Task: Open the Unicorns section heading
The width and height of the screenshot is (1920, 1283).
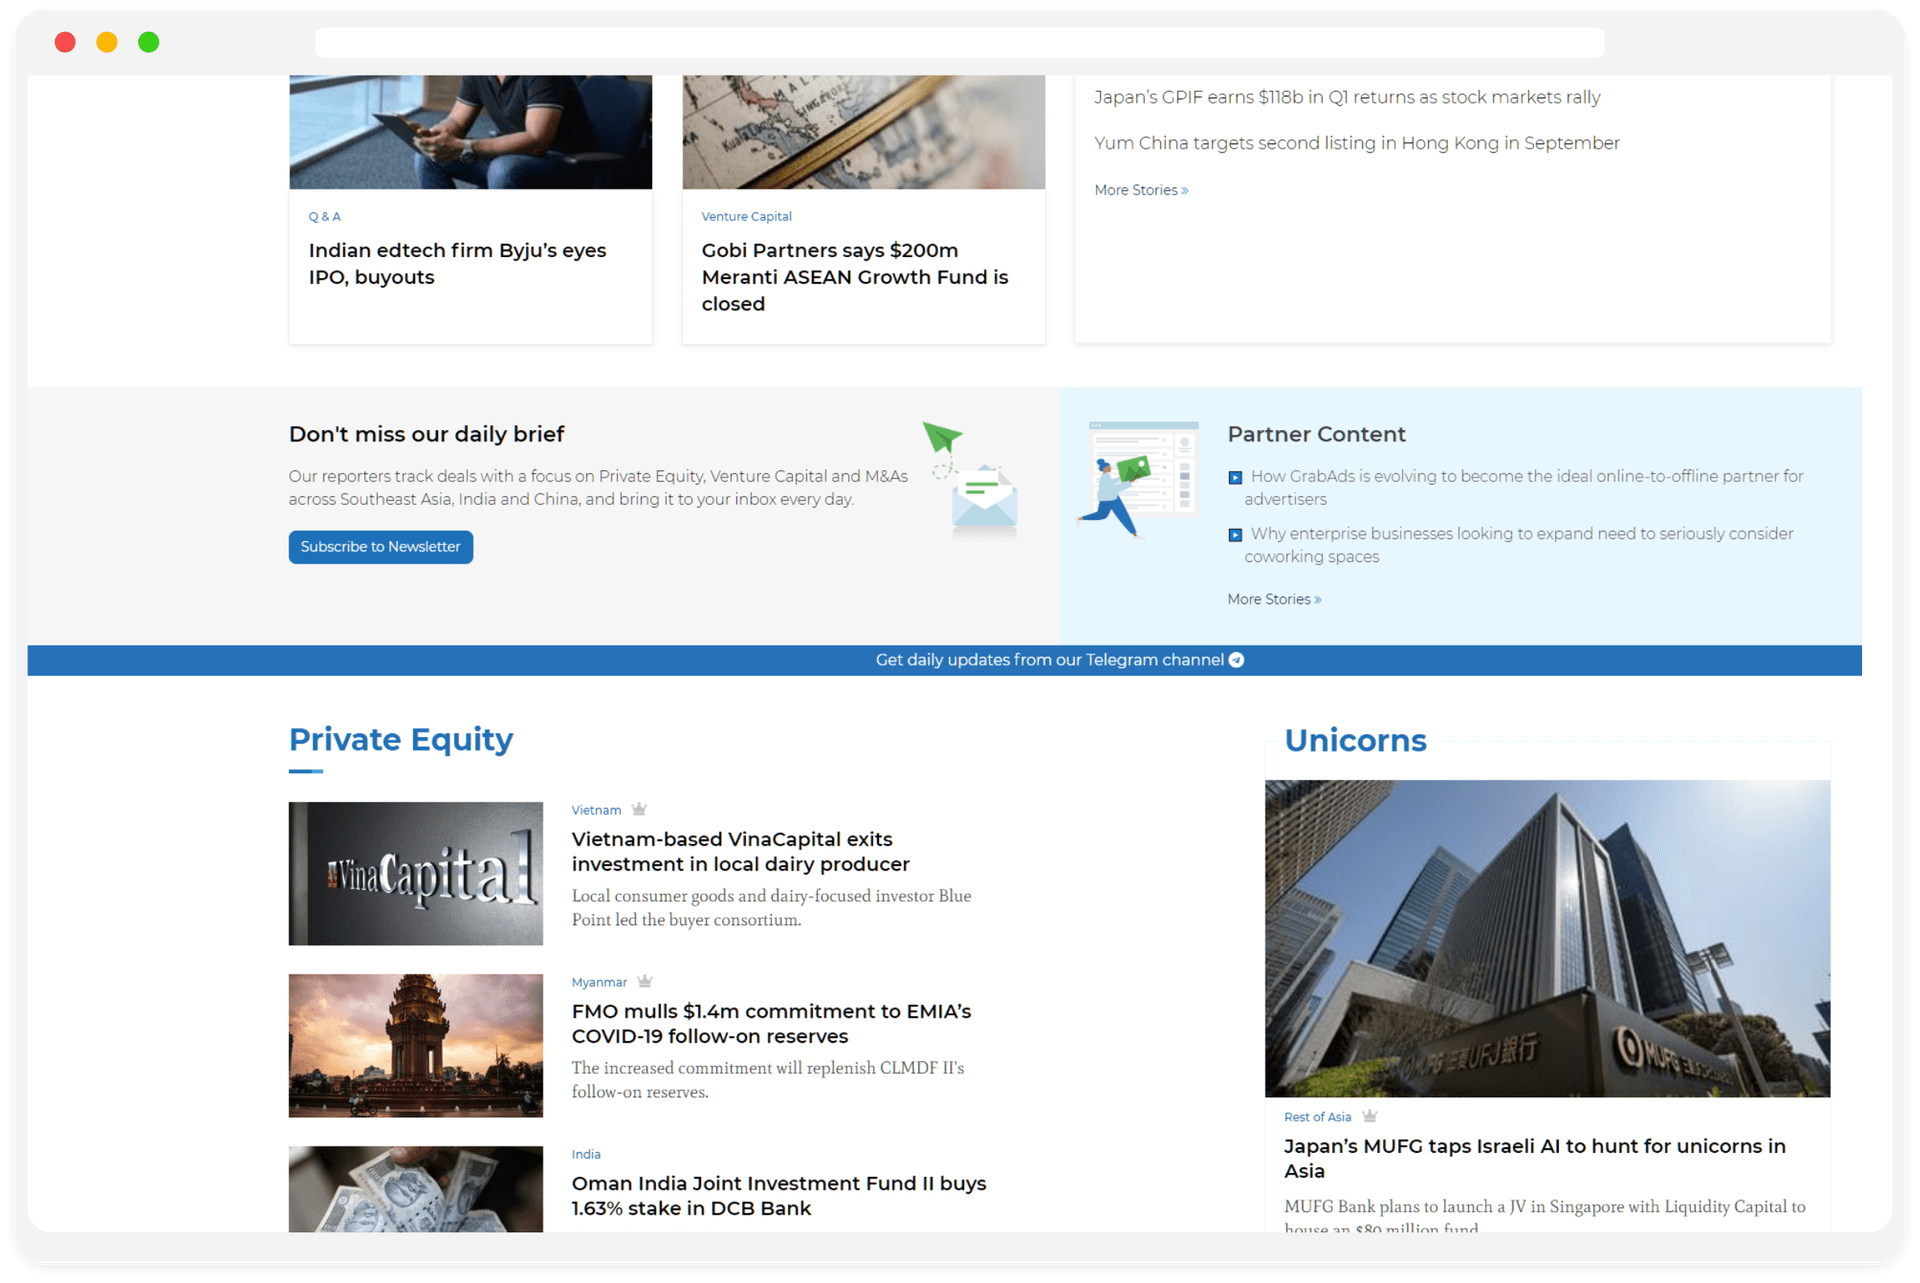Action: 1355,740
